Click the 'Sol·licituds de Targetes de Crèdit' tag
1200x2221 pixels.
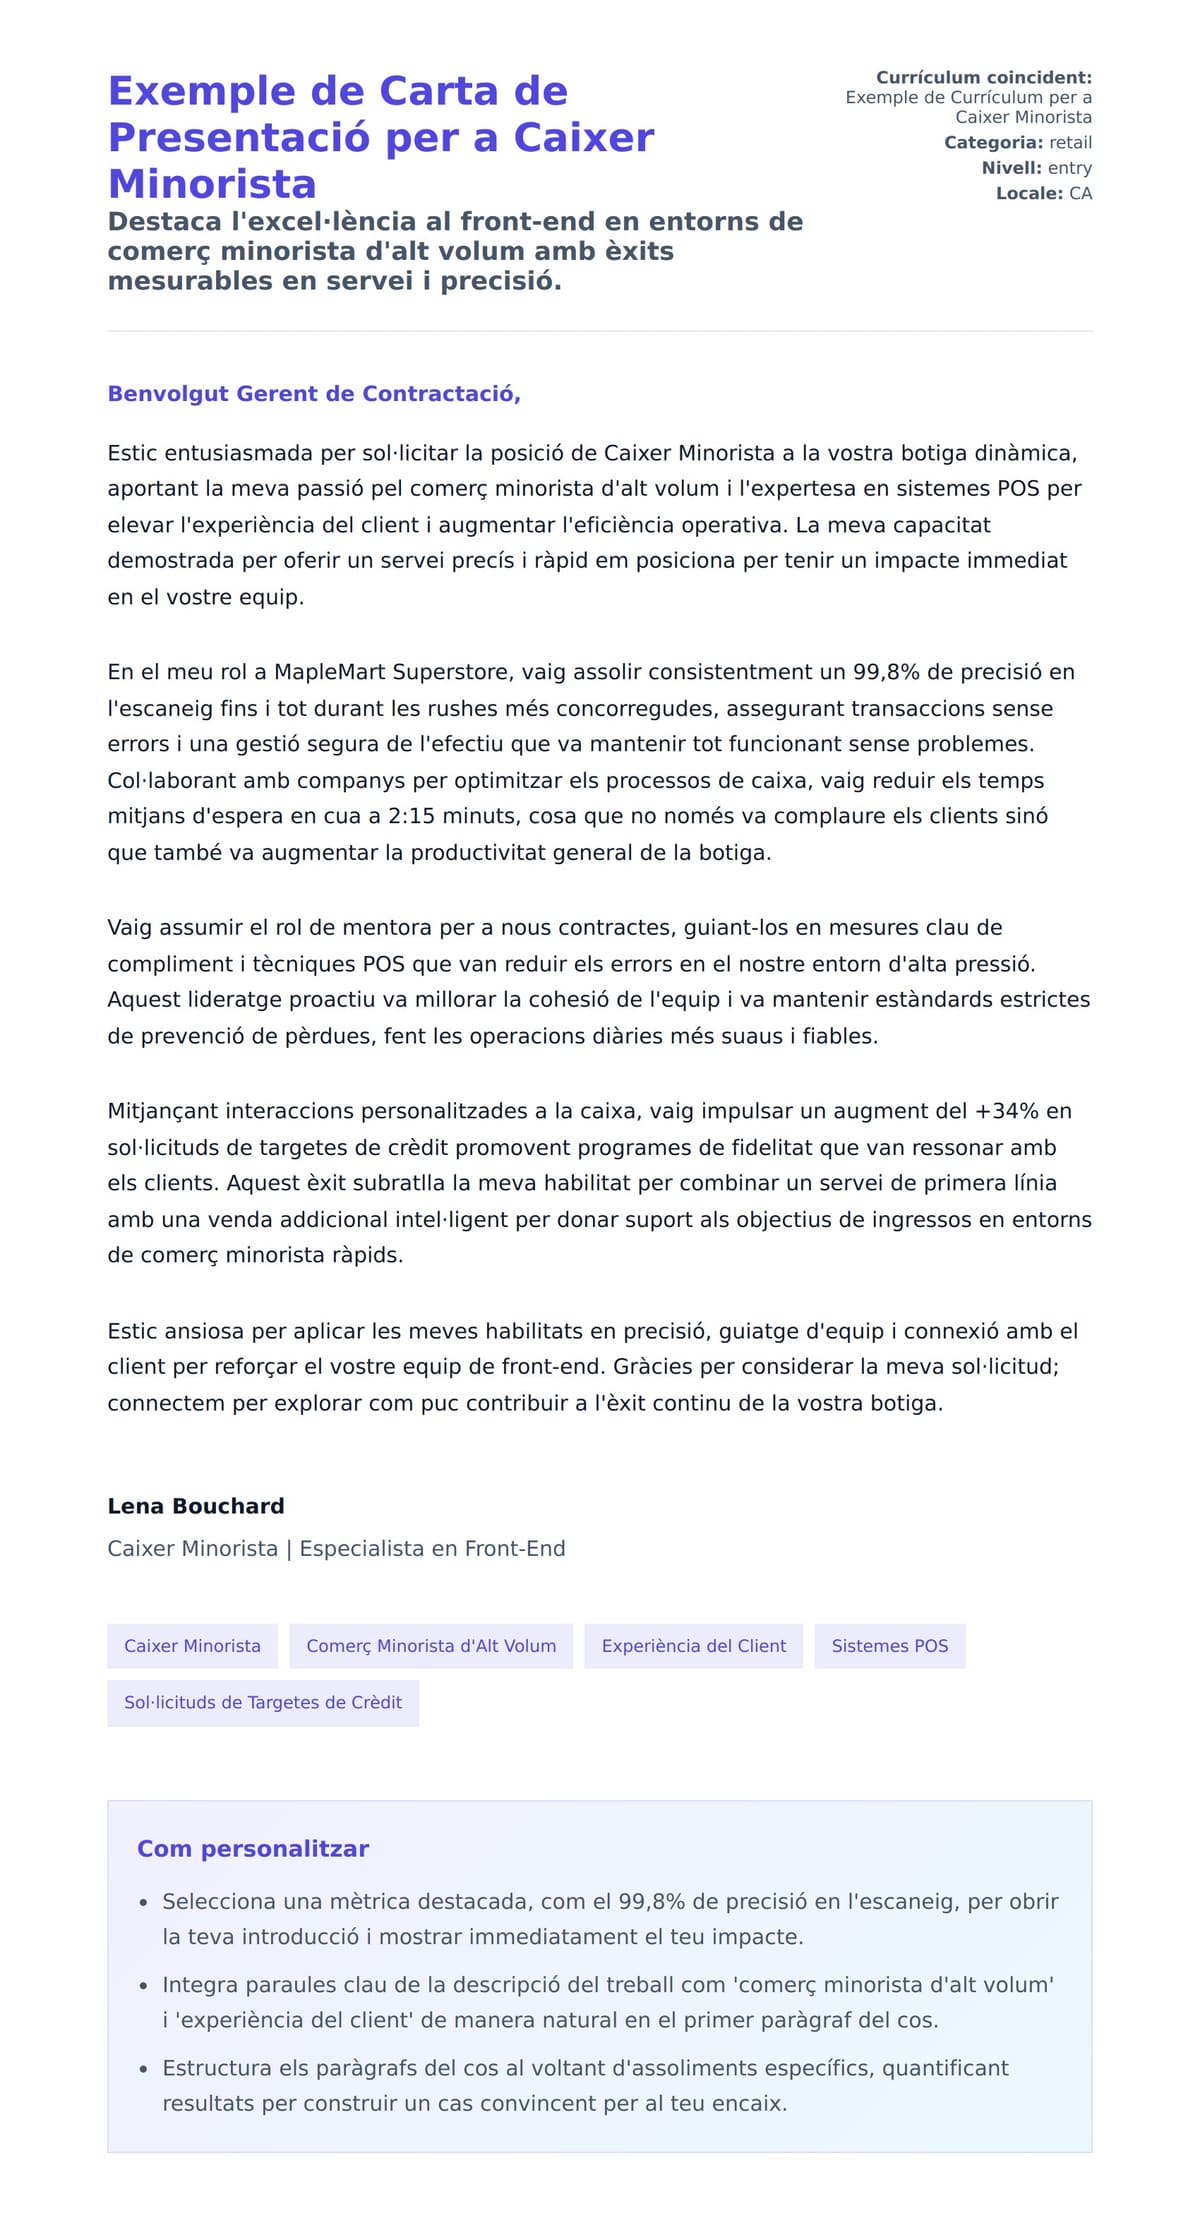(263, 1702)
